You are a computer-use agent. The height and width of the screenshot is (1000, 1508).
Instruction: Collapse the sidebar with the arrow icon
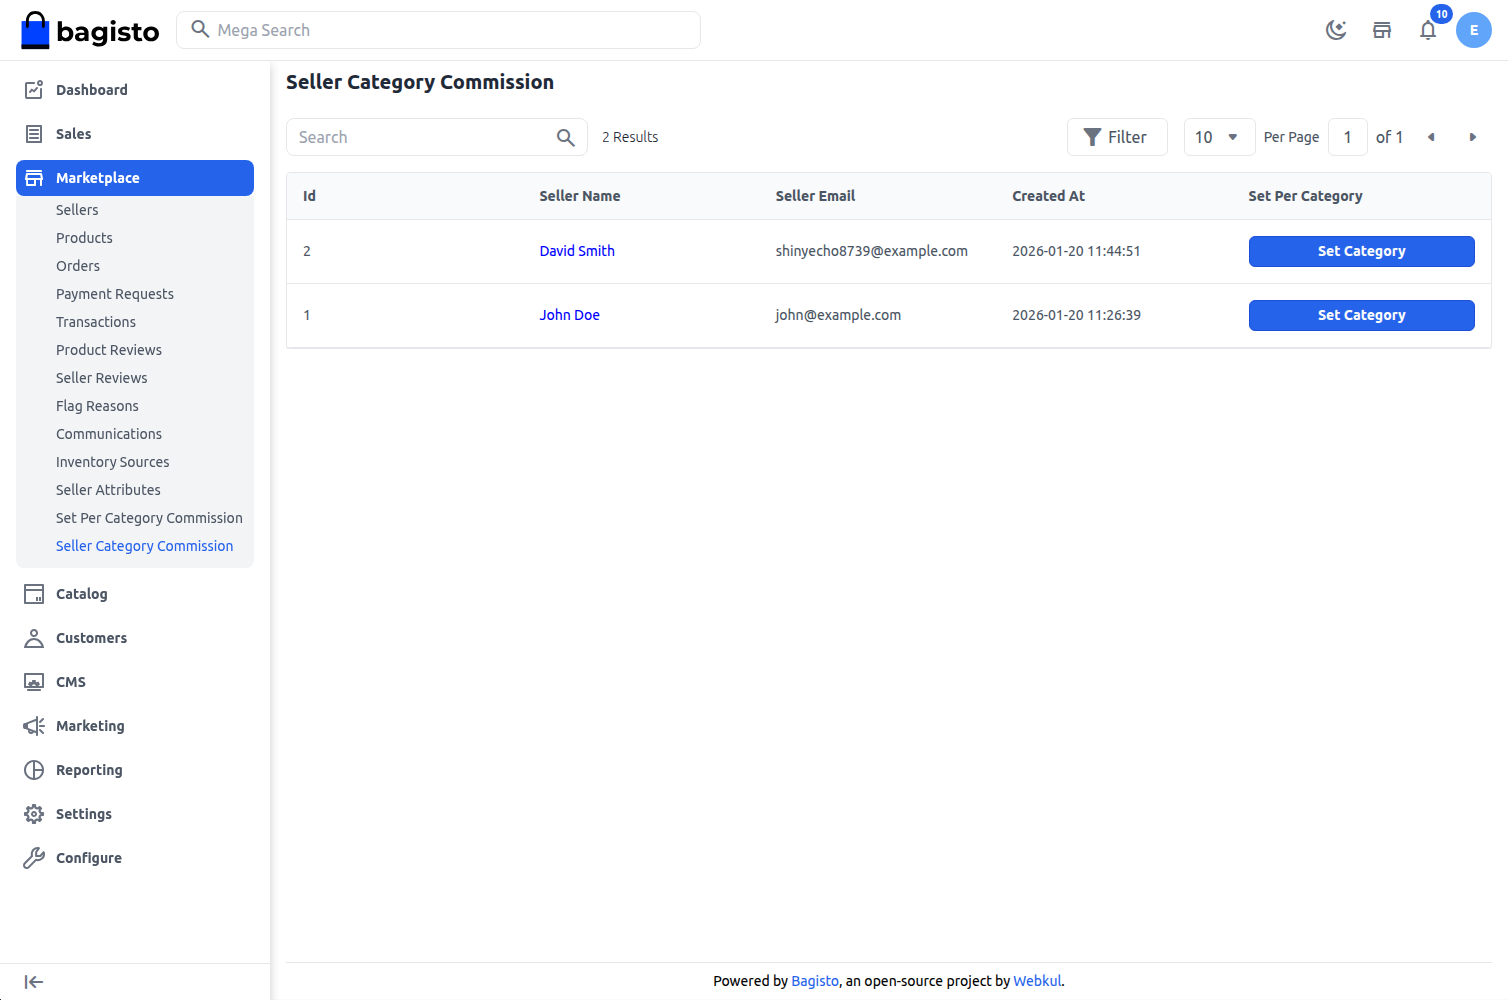tap(33, 981)
